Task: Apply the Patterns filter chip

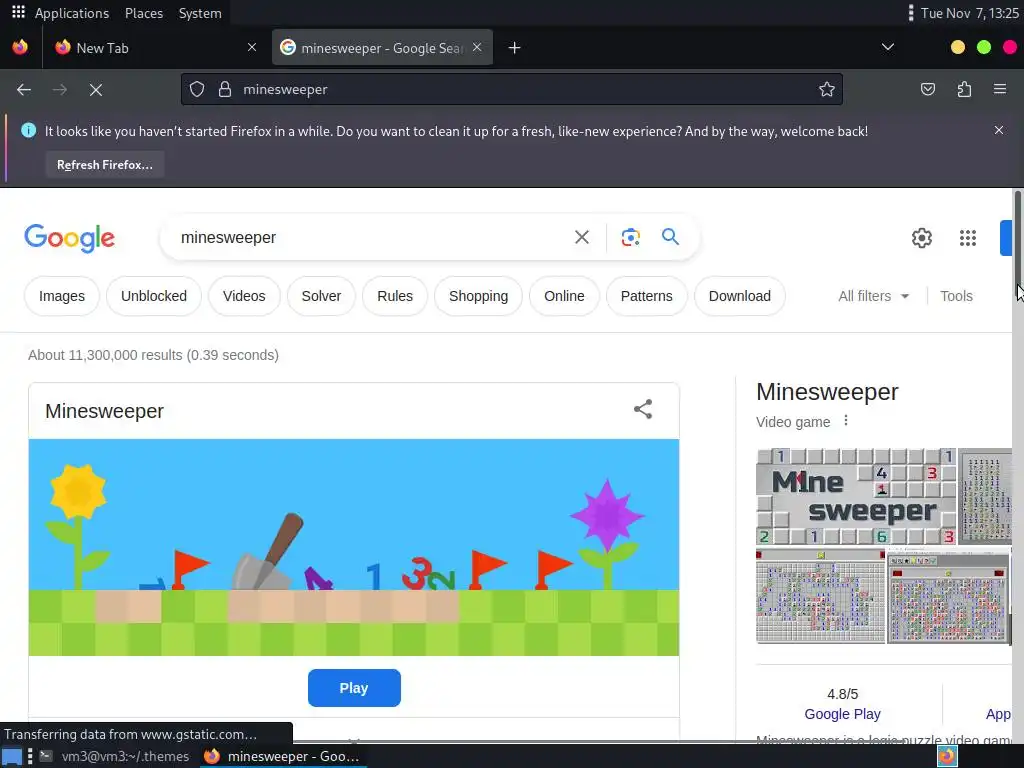Action: coord(647,296)
